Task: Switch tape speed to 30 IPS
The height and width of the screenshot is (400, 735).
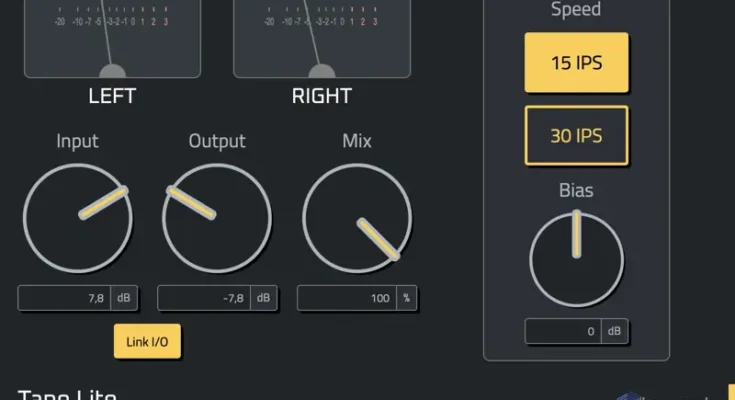Action: pyautogui.click(x=576, y=135)
